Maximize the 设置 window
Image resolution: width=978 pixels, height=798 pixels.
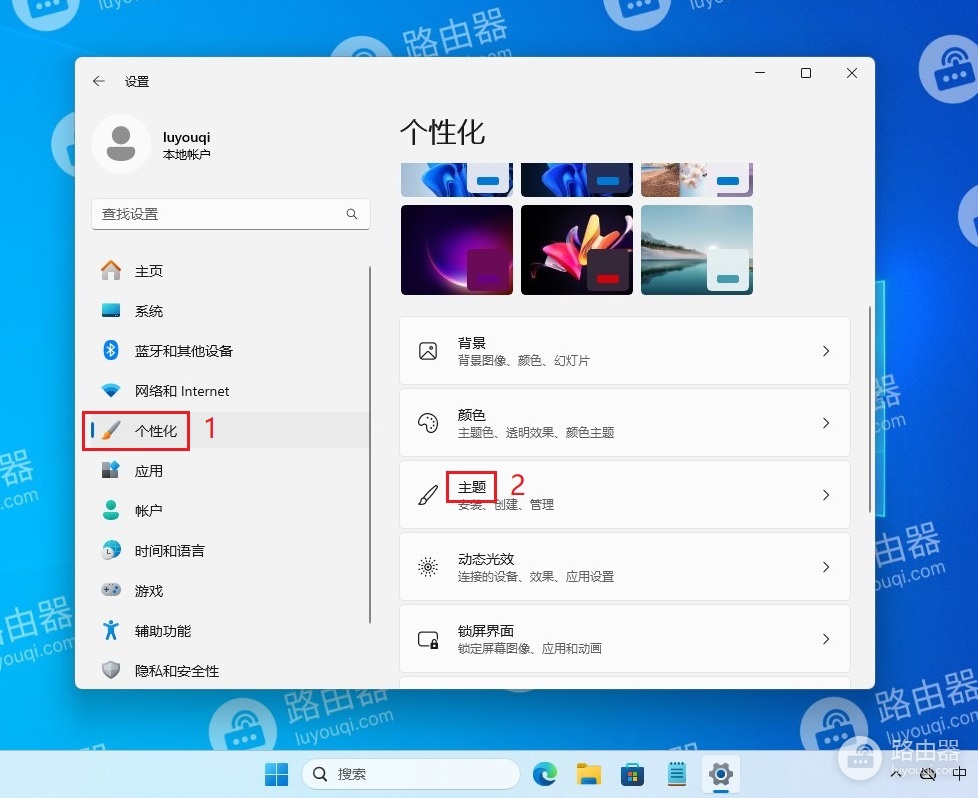(x=806, y=73)
